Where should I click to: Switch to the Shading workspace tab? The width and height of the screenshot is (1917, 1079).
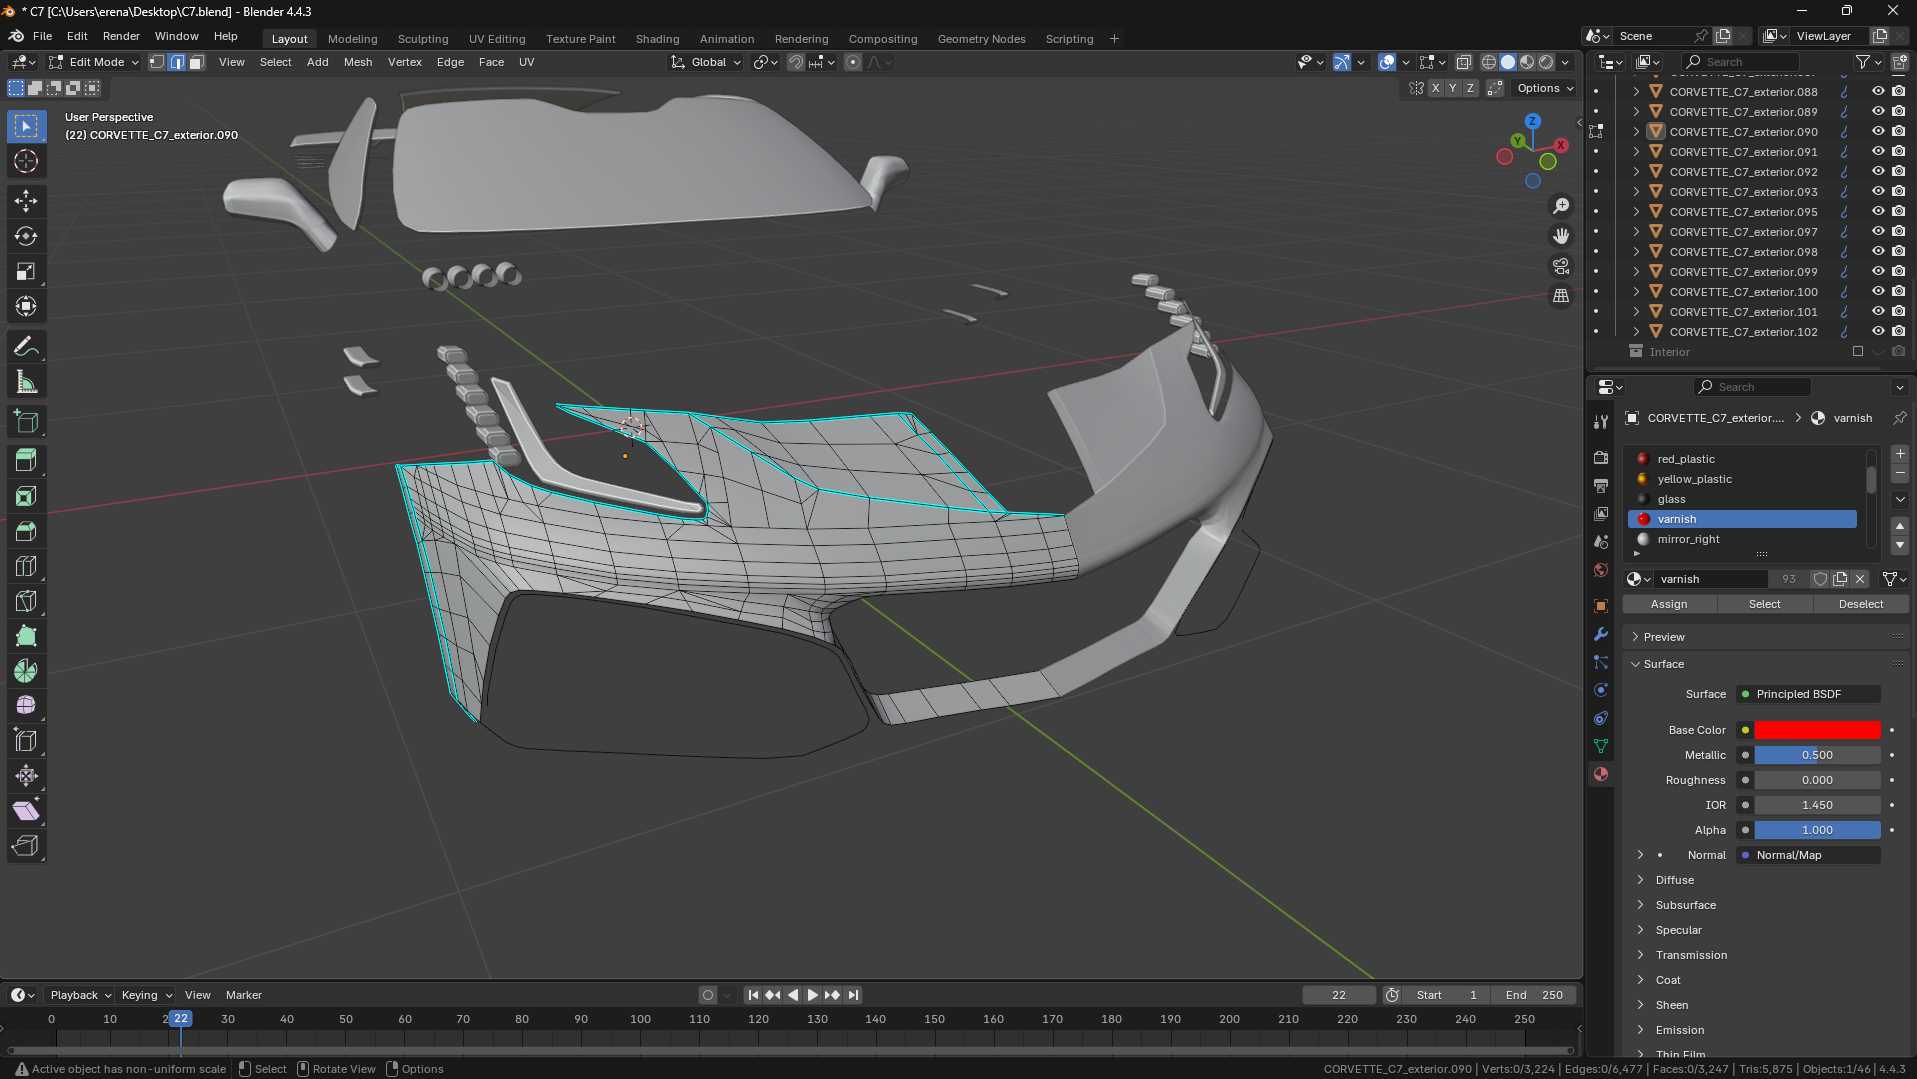coord(657,39)
